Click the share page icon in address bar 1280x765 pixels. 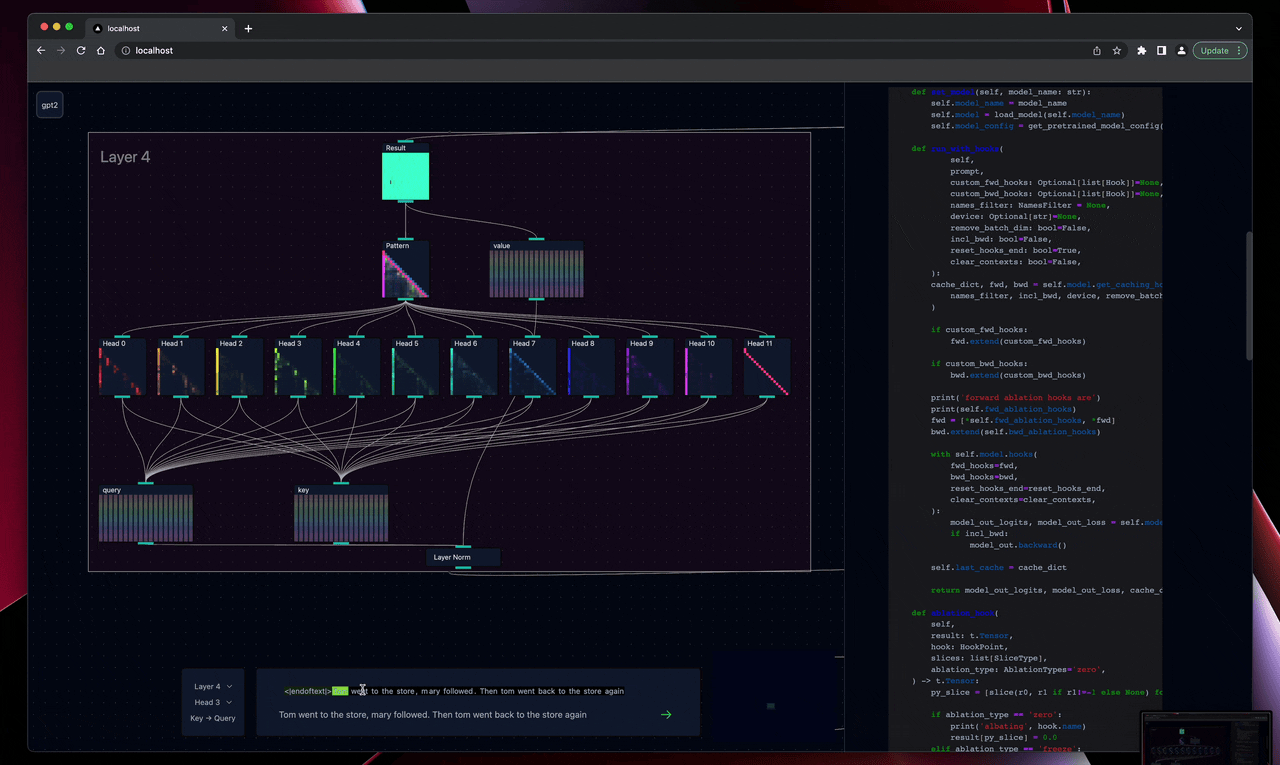point(1097,51)
